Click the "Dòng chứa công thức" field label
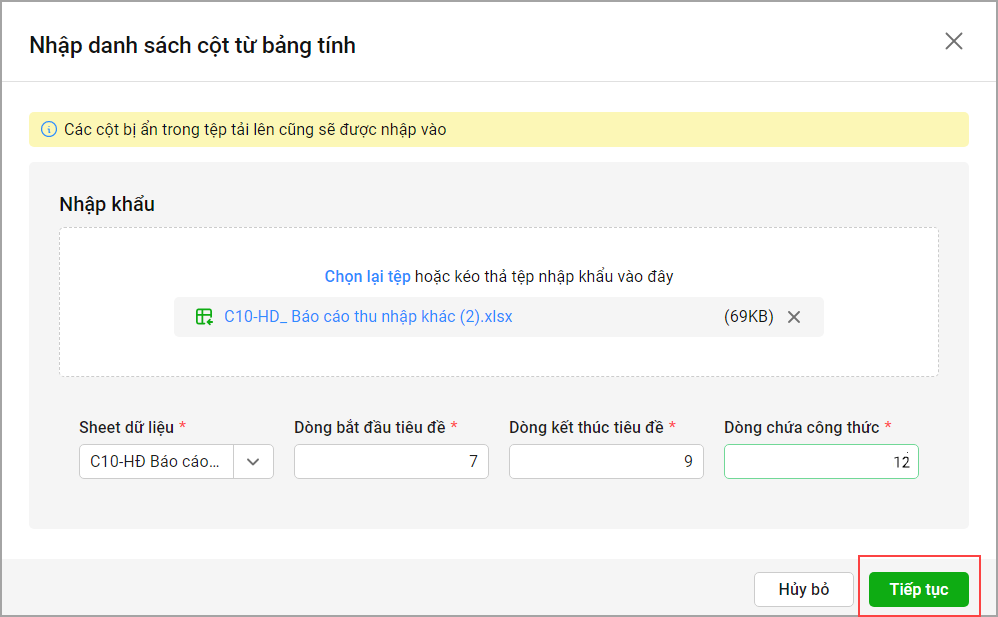Screen dimensions: 998x617 (x=801, y=427)
